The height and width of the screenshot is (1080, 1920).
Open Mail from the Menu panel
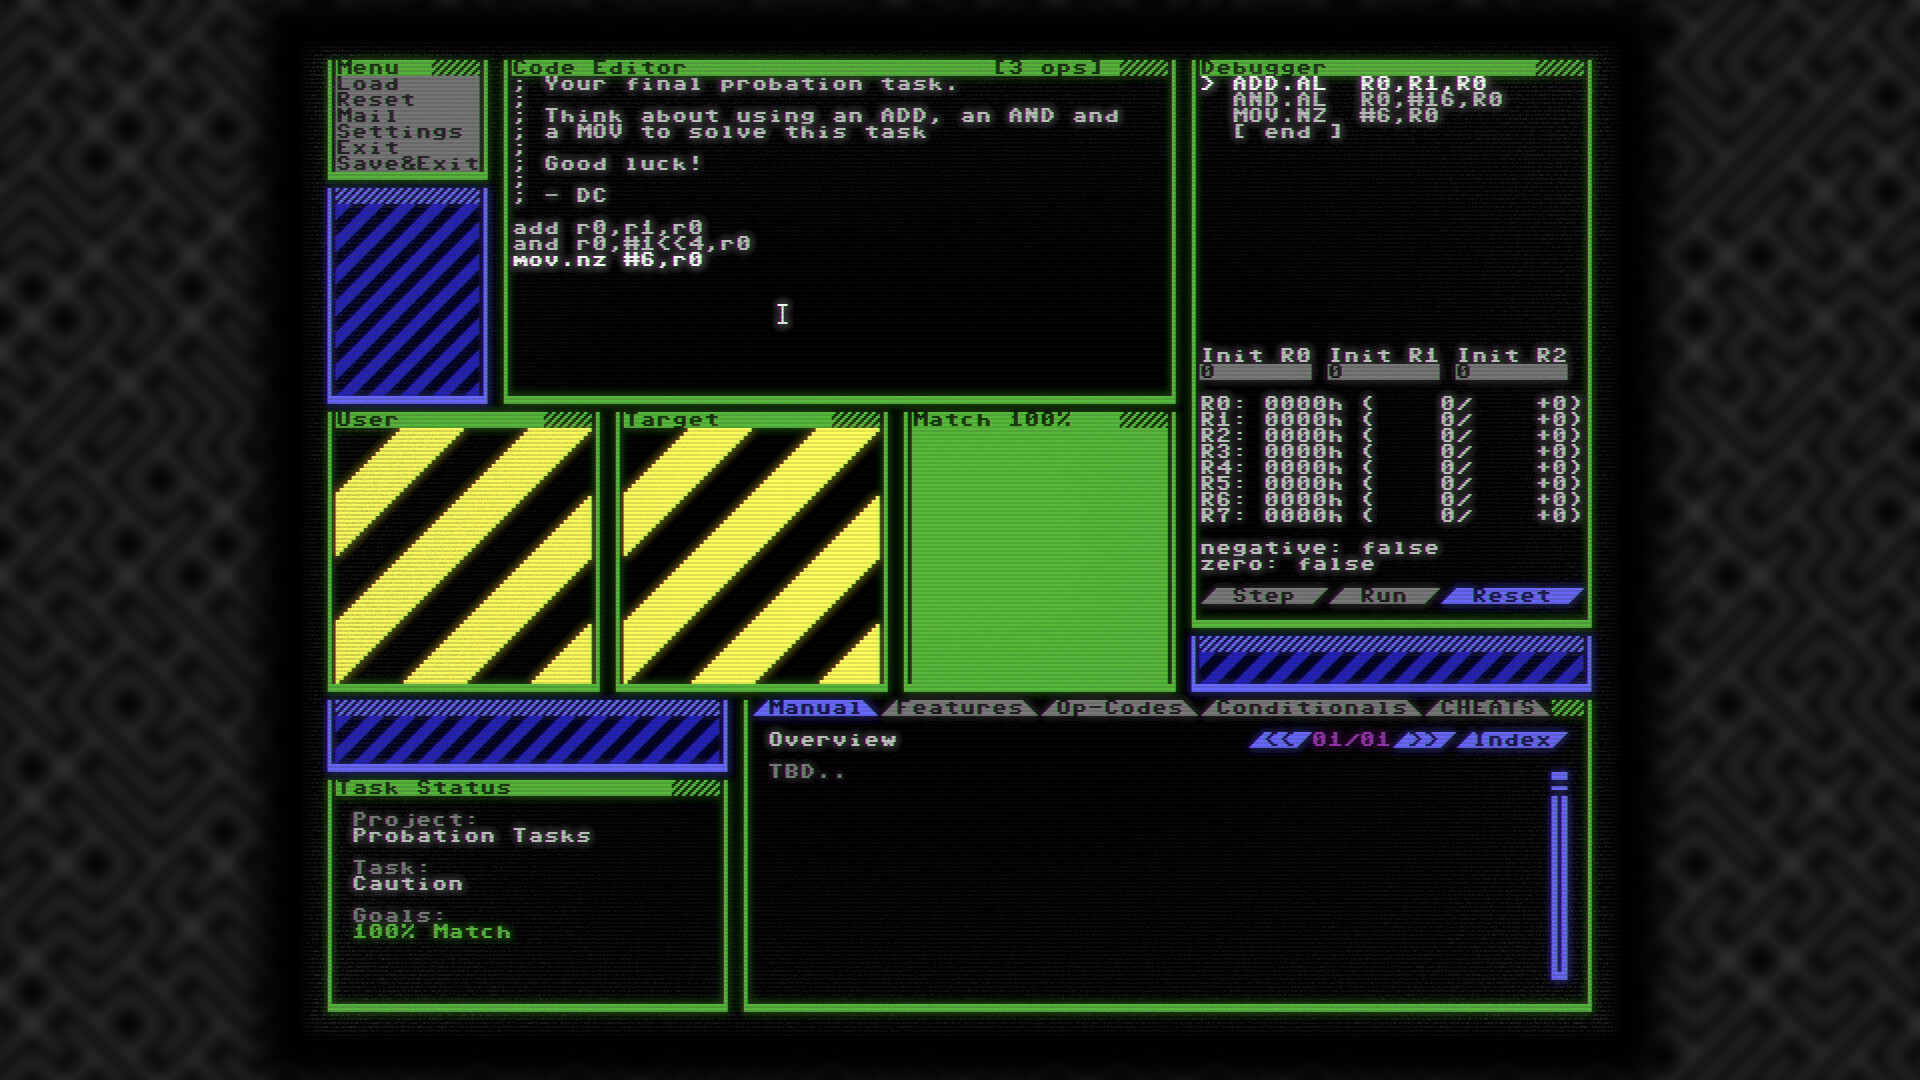(x=367, y=116)
